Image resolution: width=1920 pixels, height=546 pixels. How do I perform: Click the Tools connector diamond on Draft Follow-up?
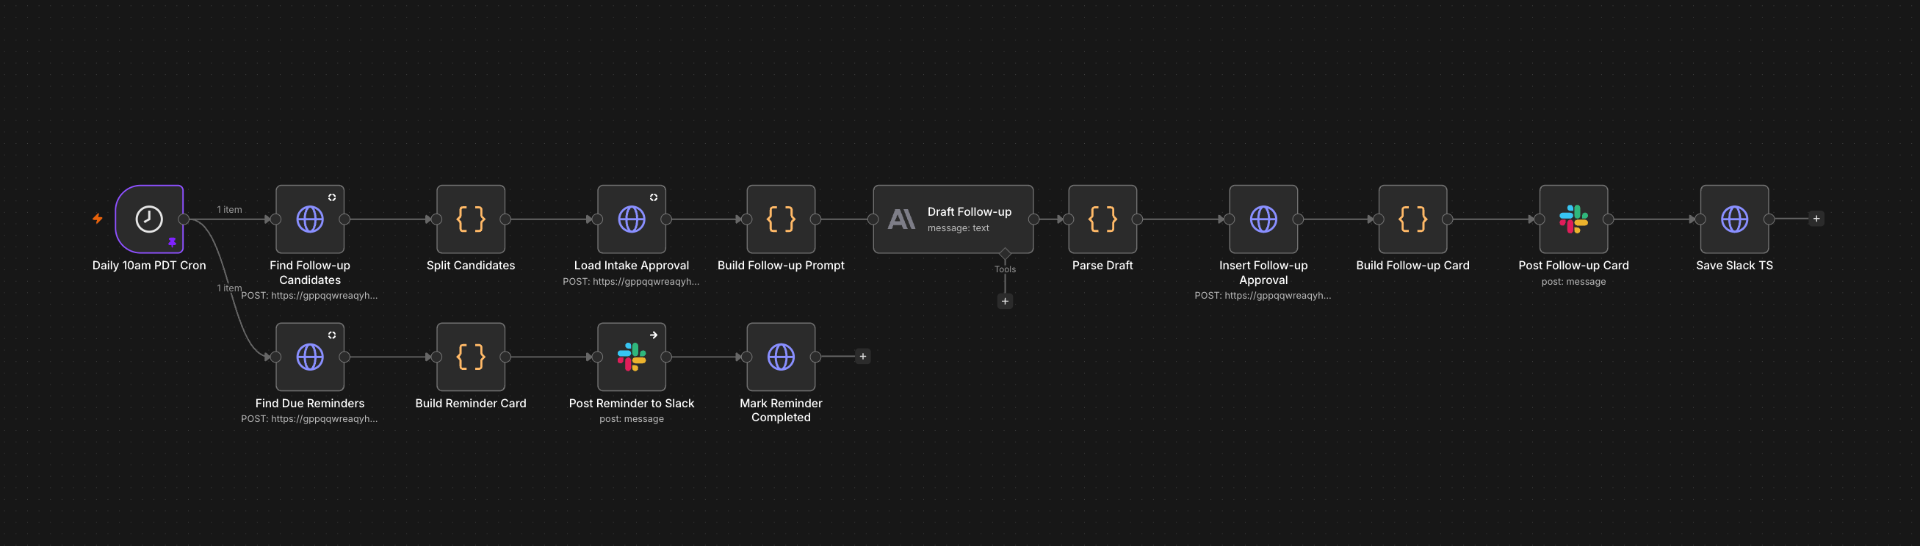click(x=1005, y=254)
